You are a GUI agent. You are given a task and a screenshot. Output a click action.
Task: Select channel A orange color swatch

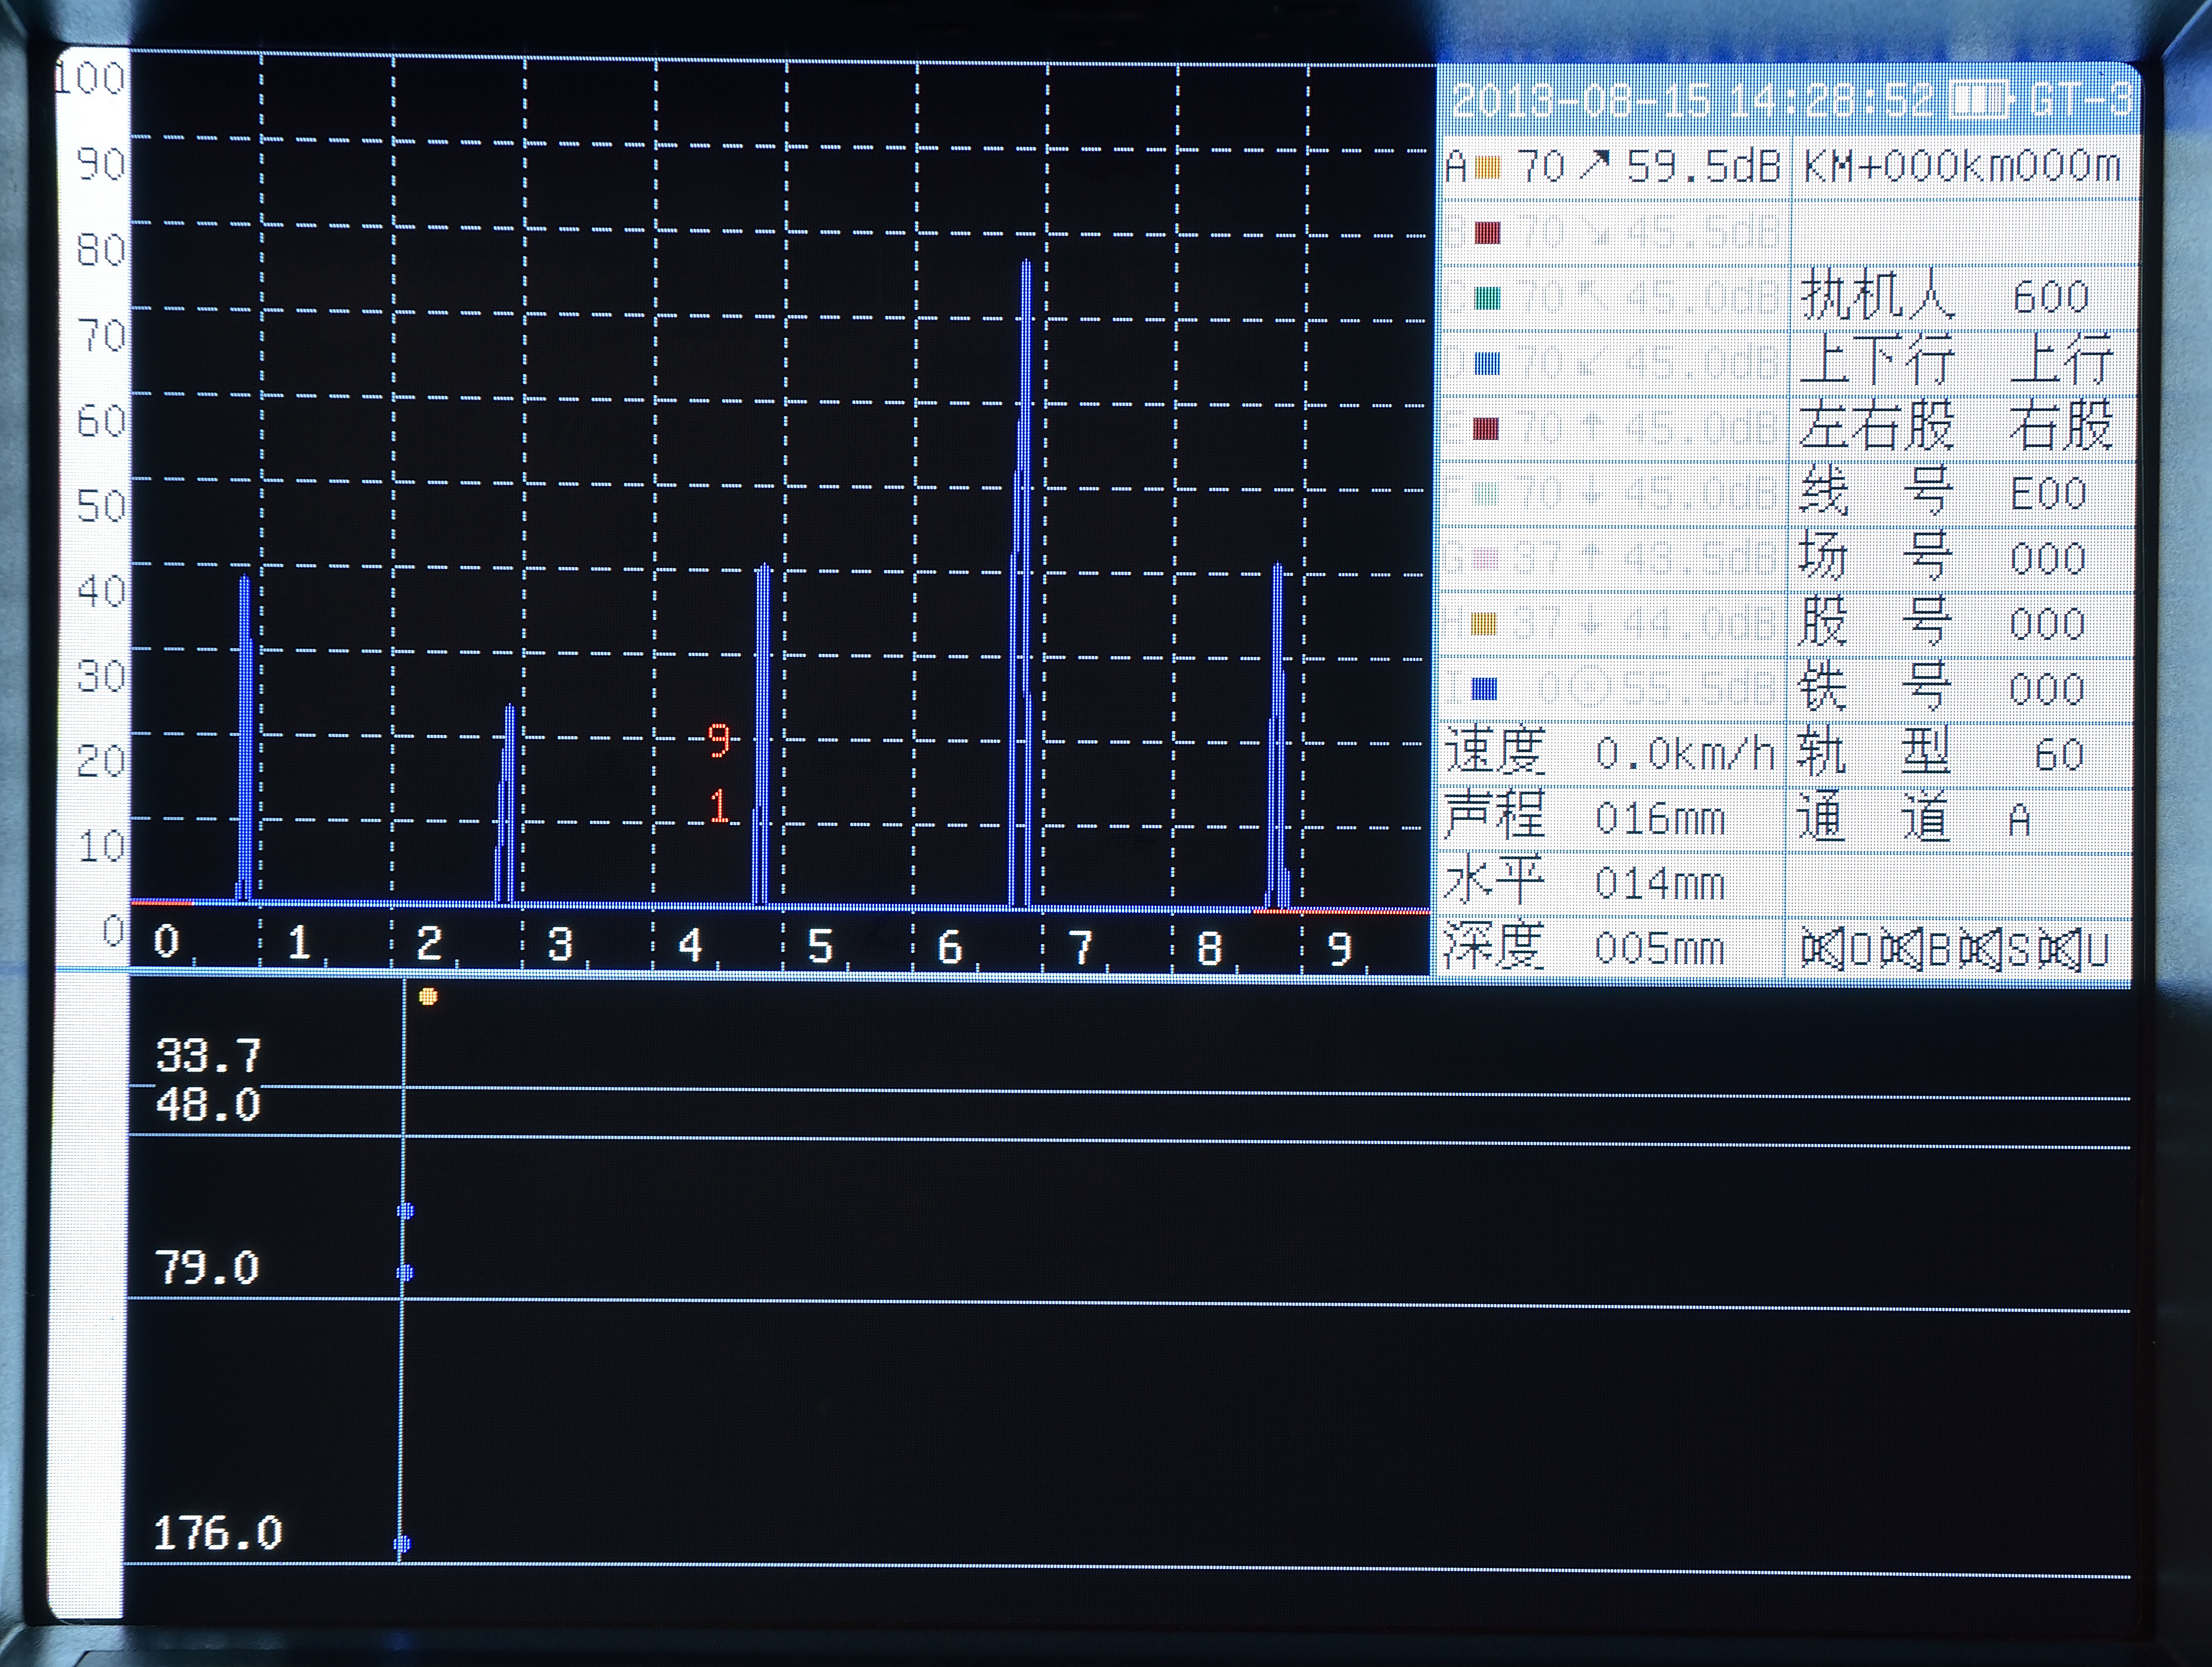coord(1488,168)
